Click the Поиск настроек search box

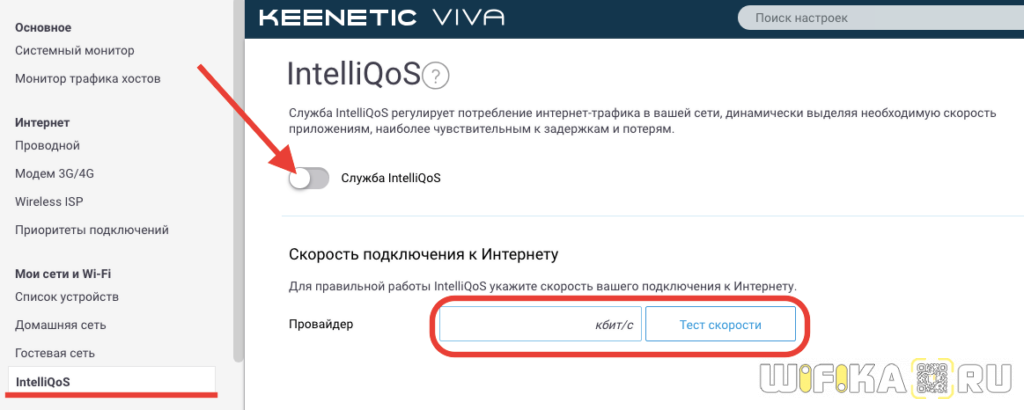tap(870, 18)
